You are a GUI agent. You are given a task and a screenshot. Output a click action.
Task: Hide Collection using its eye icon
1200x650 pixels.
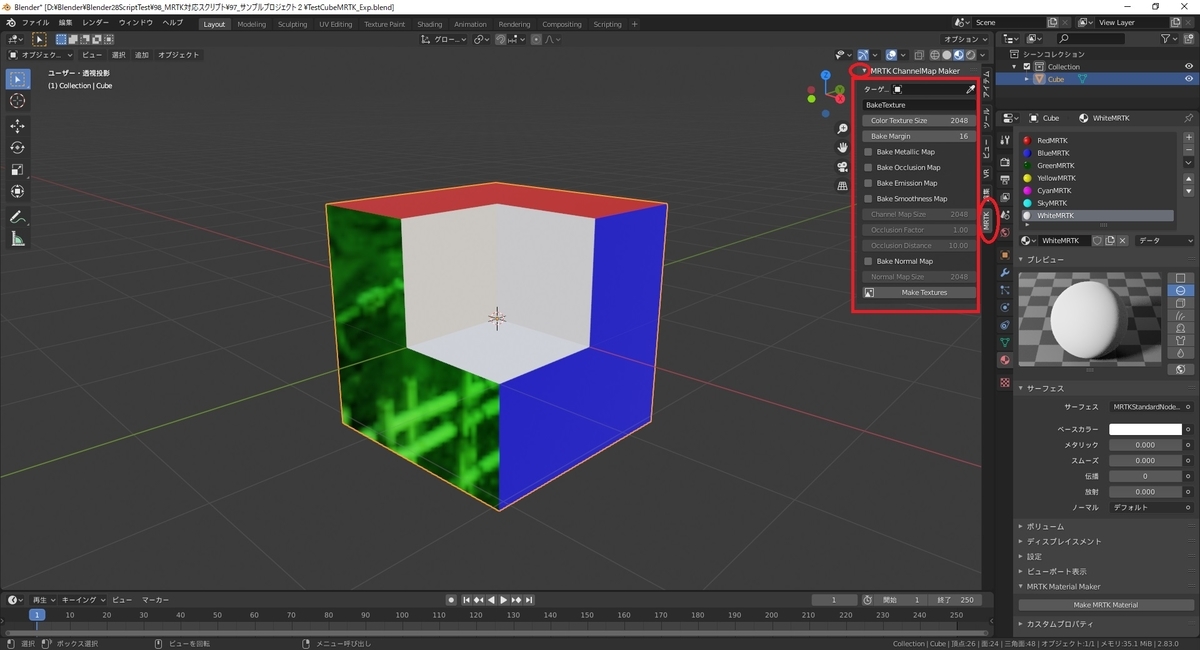[x=1189, y=66]
